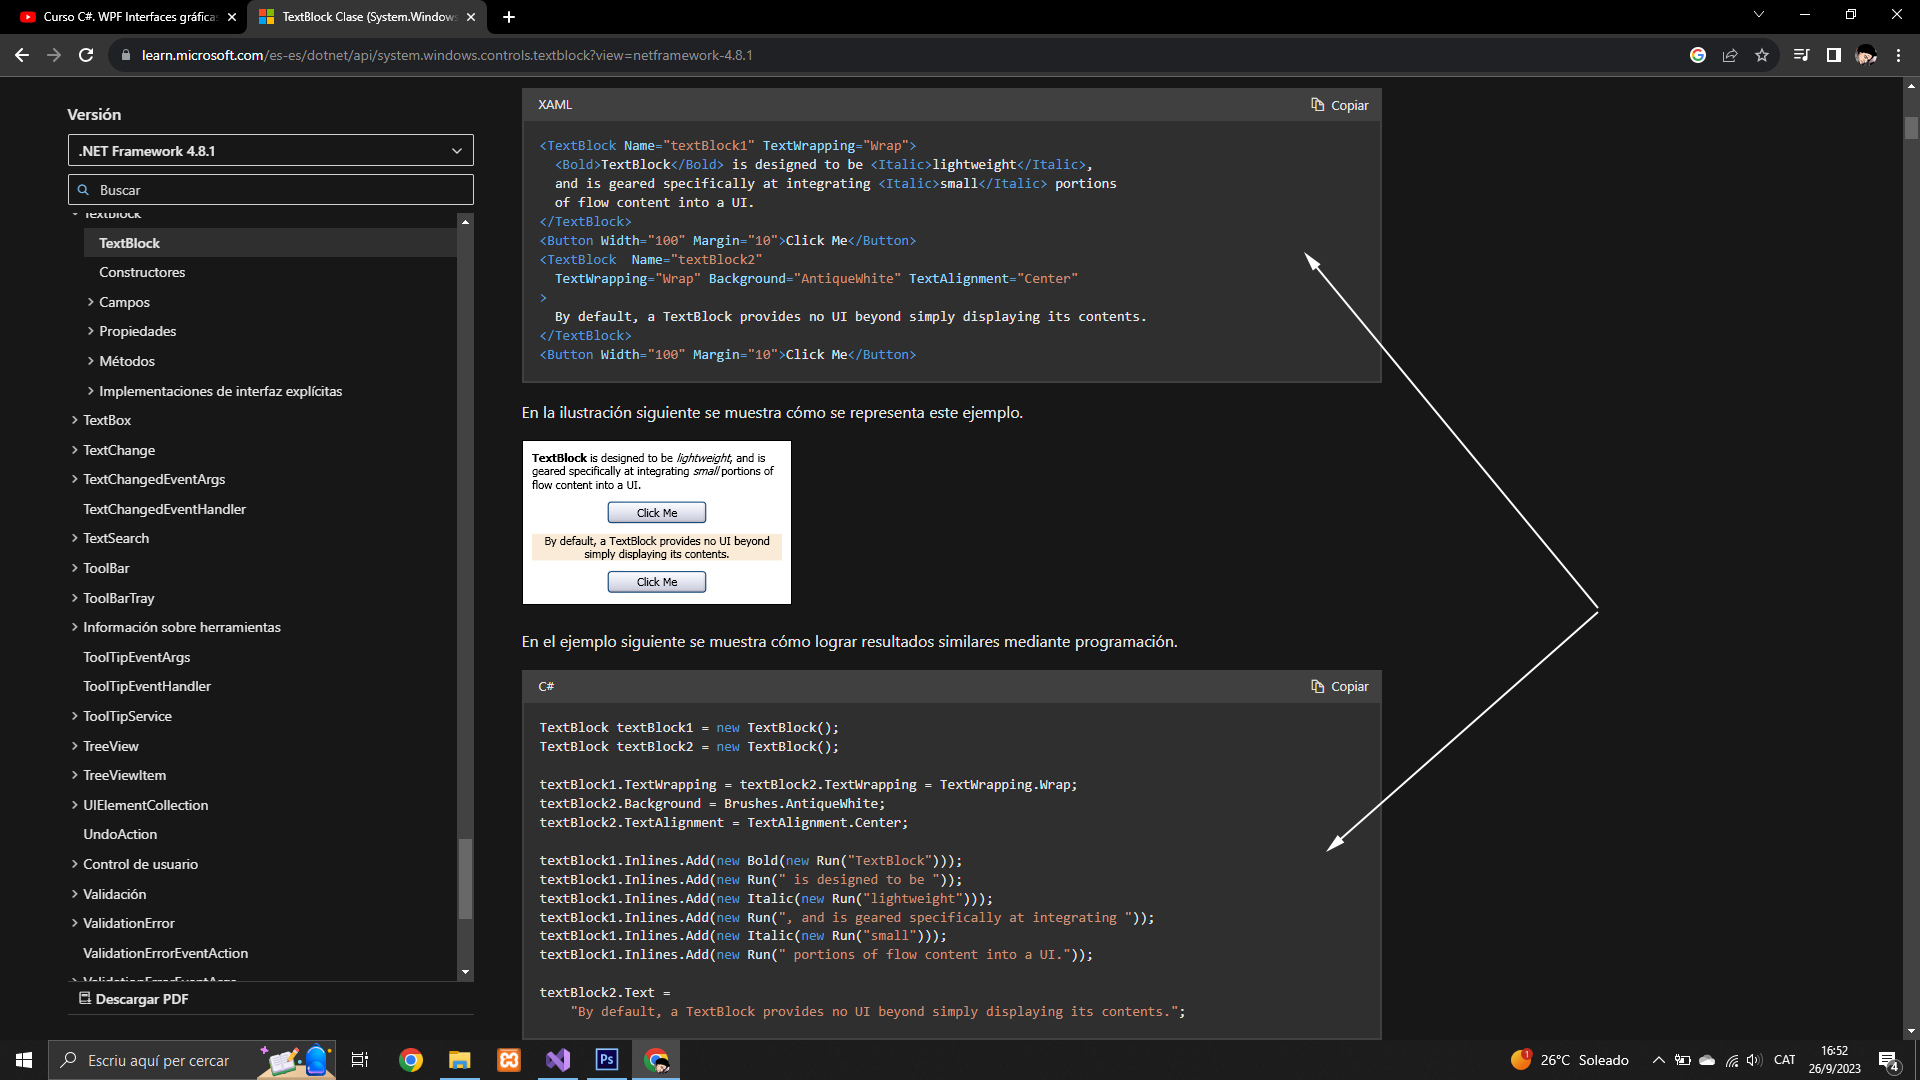Click the sidebar scrollbar down arrow
Screen dimensions: 1920x1080
click(465, 972)
